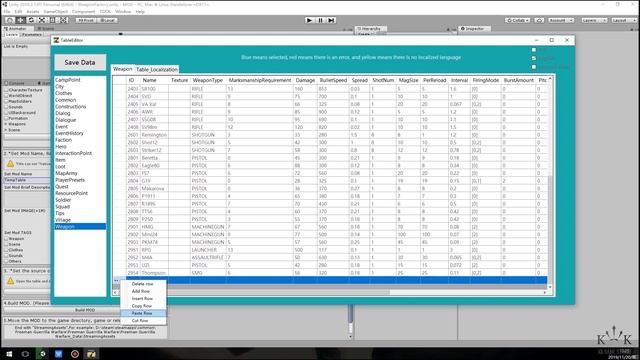Select EventHistory in the table list
Image resolution: width=640 pixels, height=360 pixels.
69,133
